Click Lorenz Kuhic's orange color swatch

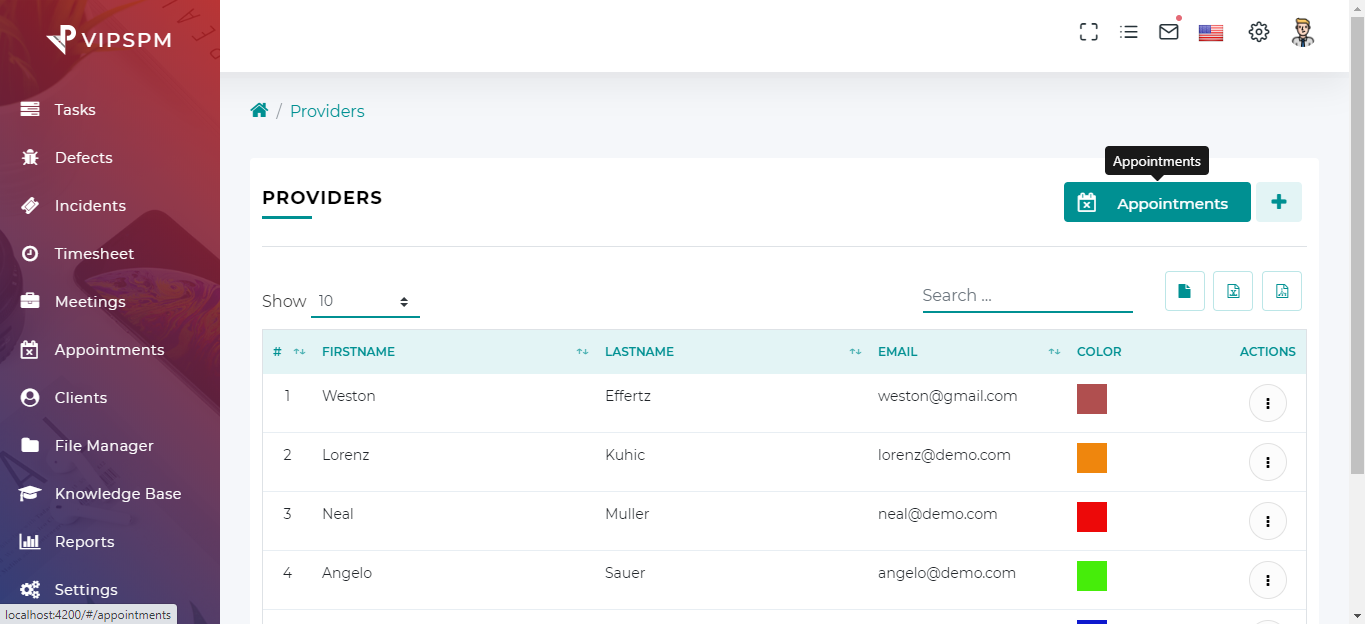(x=1091, y=458)
